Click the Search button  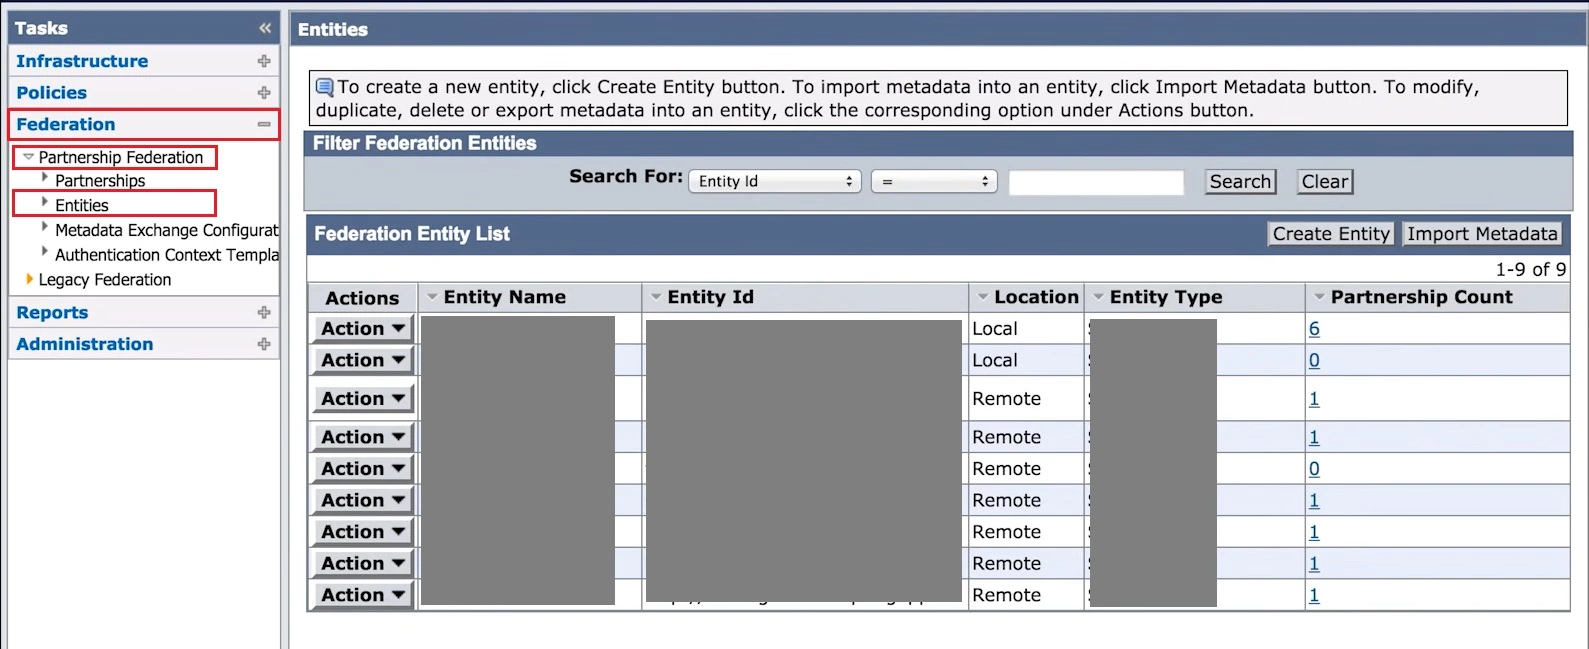point(1240,182)
